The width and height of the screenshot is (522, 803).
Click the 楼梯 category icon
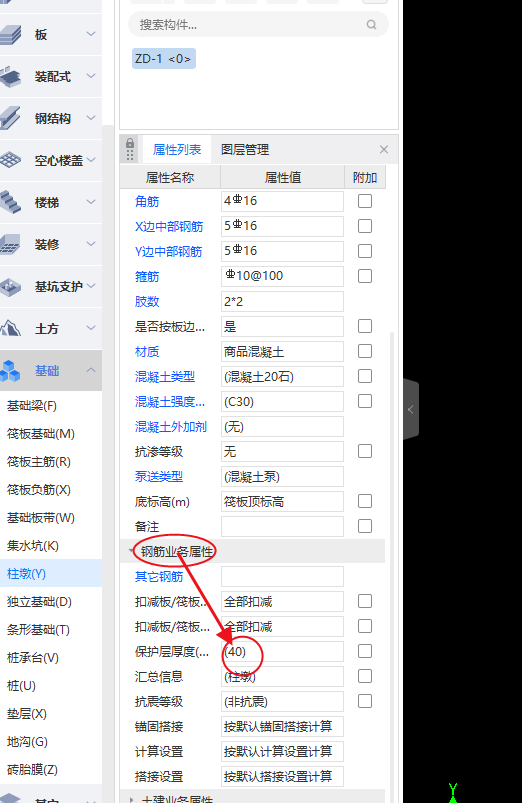pos(11,202)
